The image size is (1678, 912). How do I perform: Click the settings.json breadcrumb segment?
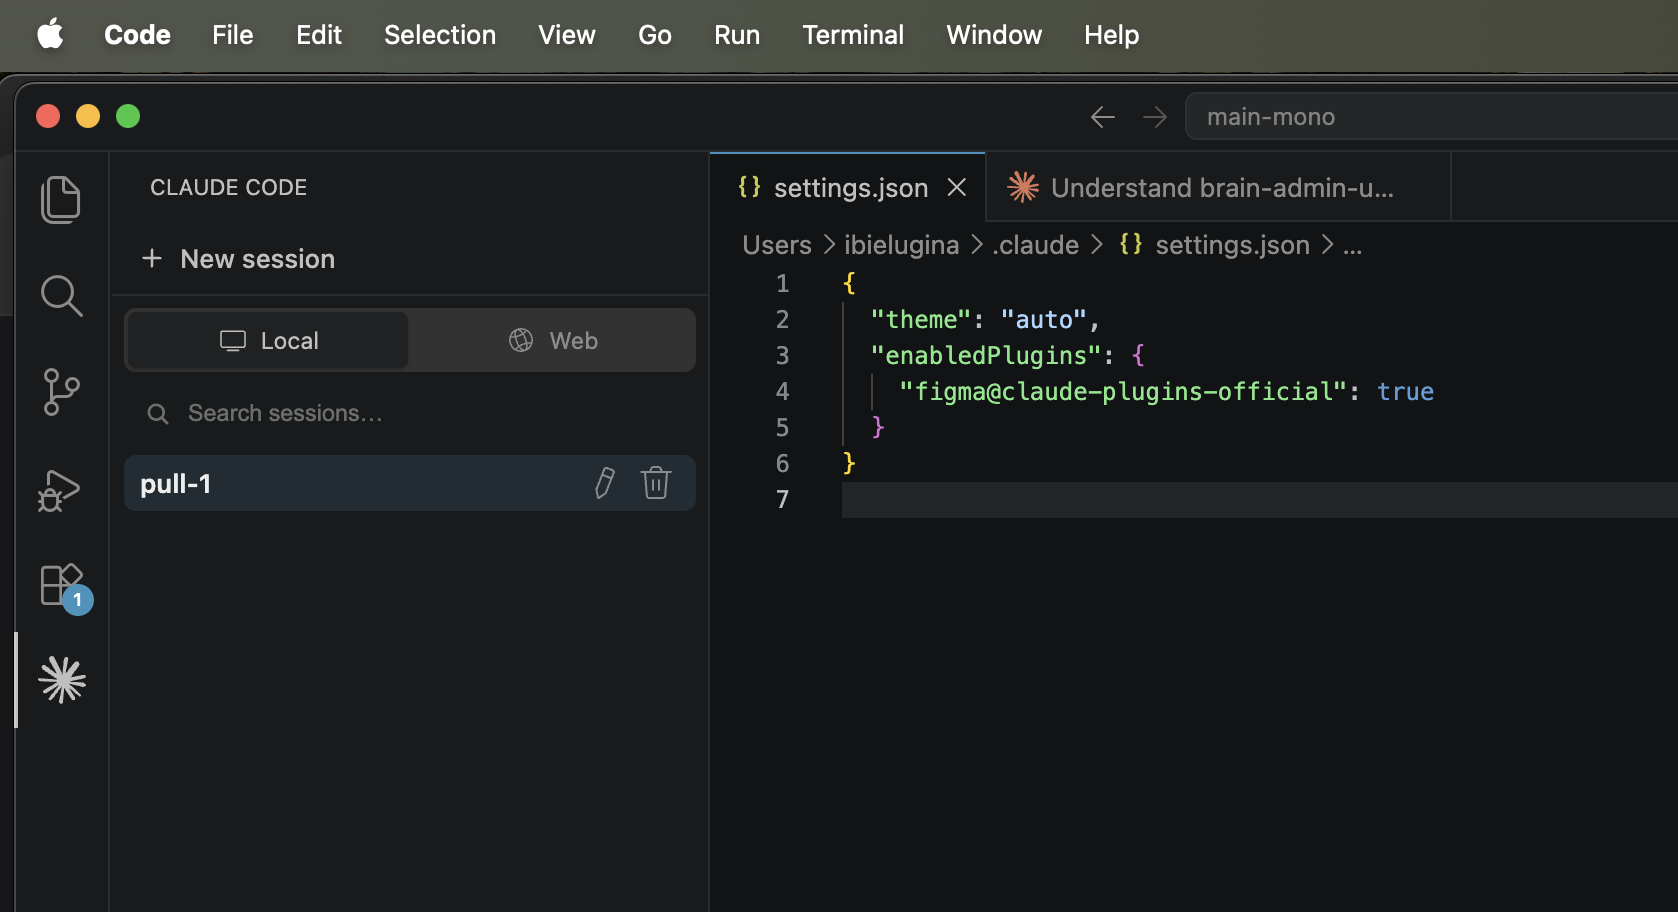[1214, 245]
